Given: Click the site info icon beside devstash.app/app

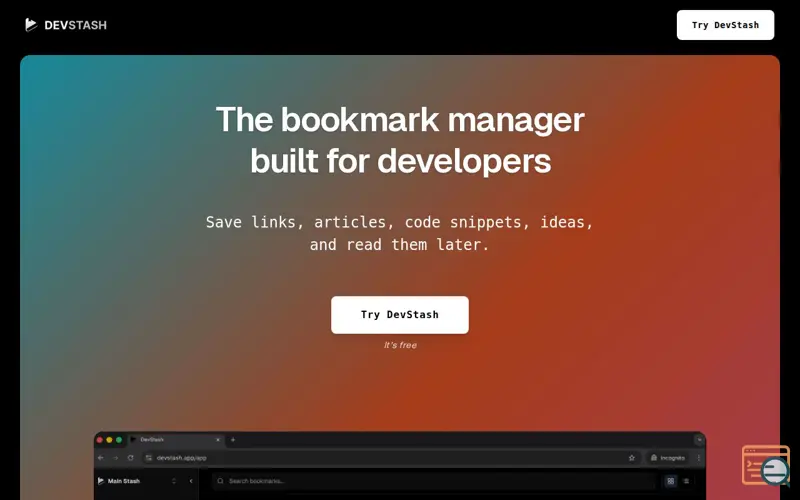Looking at the screenshot, I should click(149, 458).
